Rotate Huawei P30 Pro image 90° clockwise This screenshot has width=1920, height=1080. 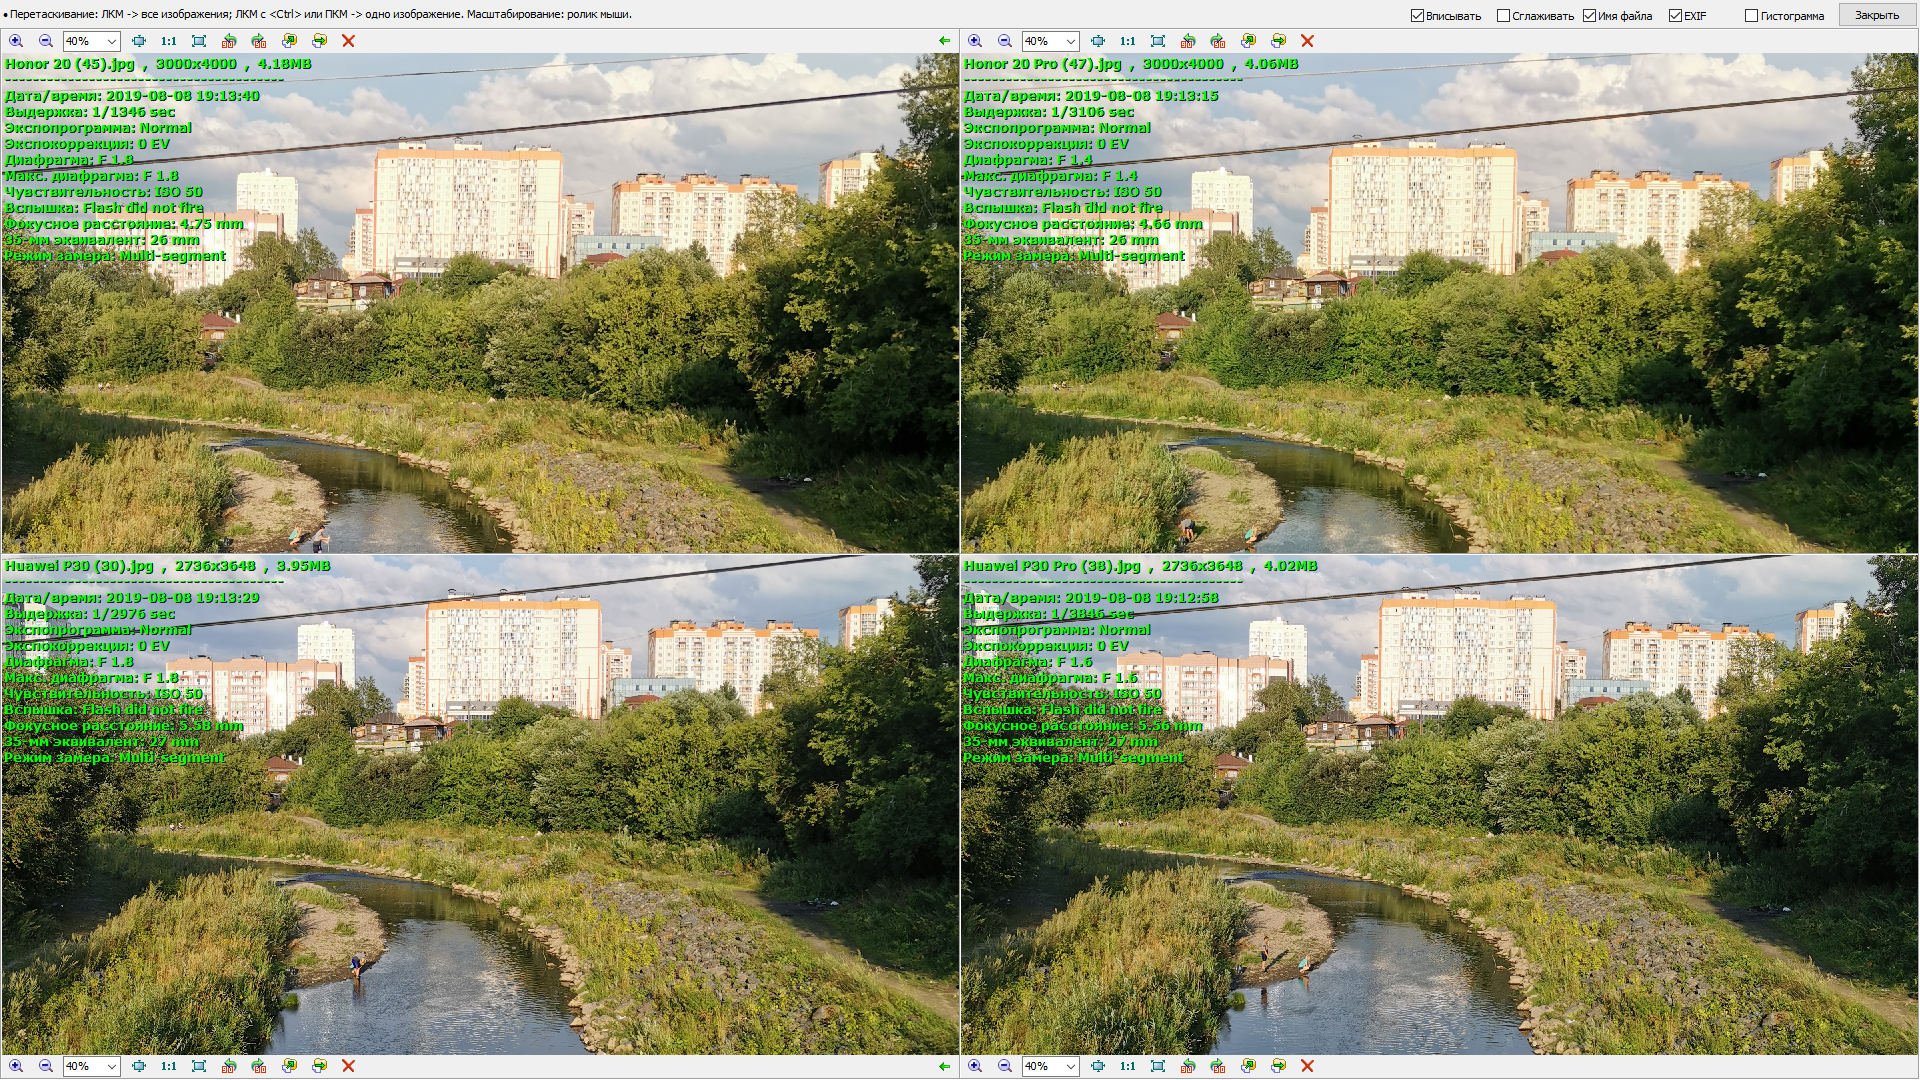(x=1218, y=1066)
